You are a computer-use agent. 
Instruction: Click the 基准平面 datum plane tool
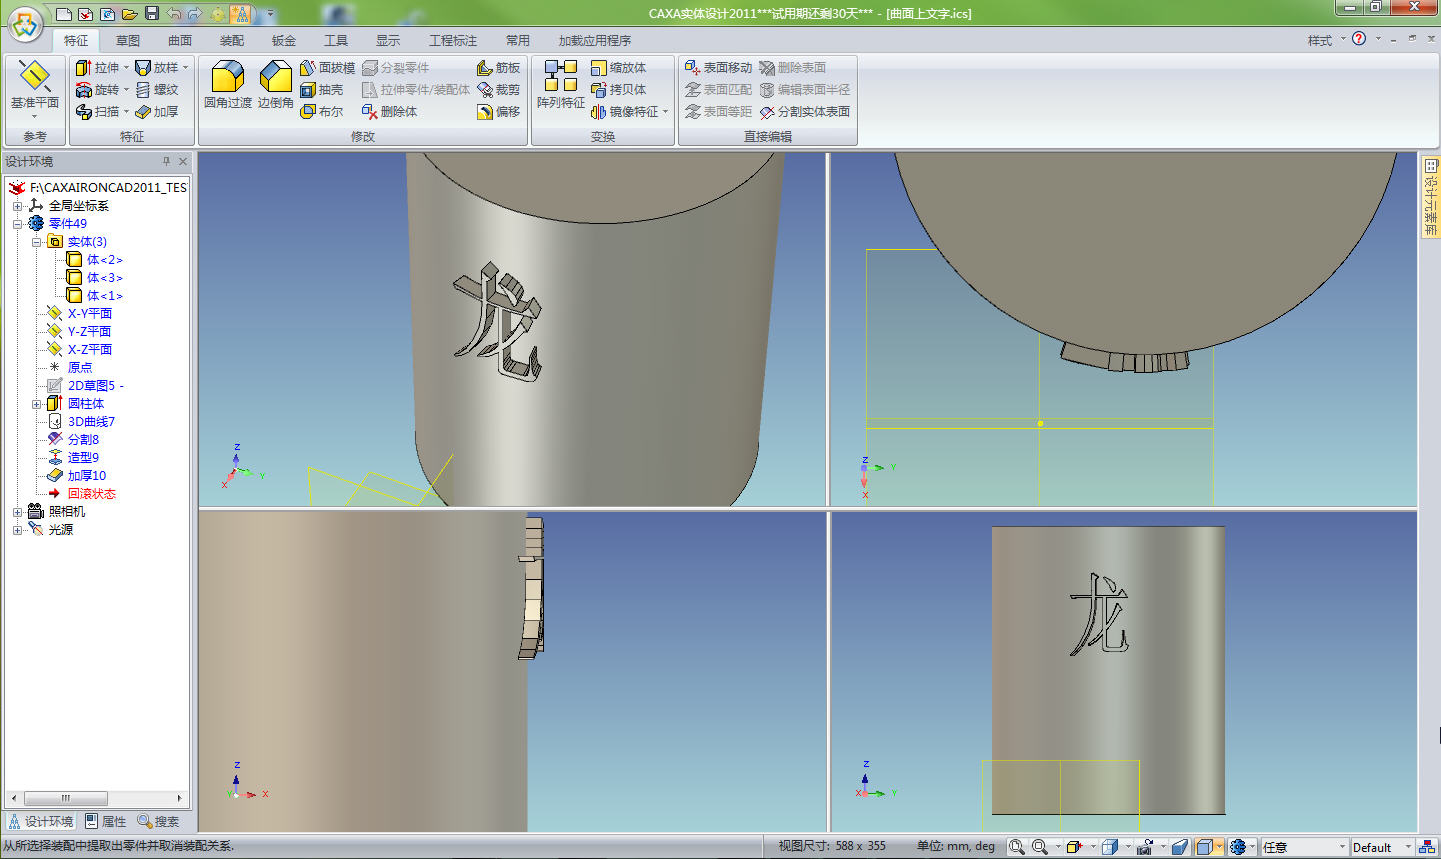[x=35, y=86]
